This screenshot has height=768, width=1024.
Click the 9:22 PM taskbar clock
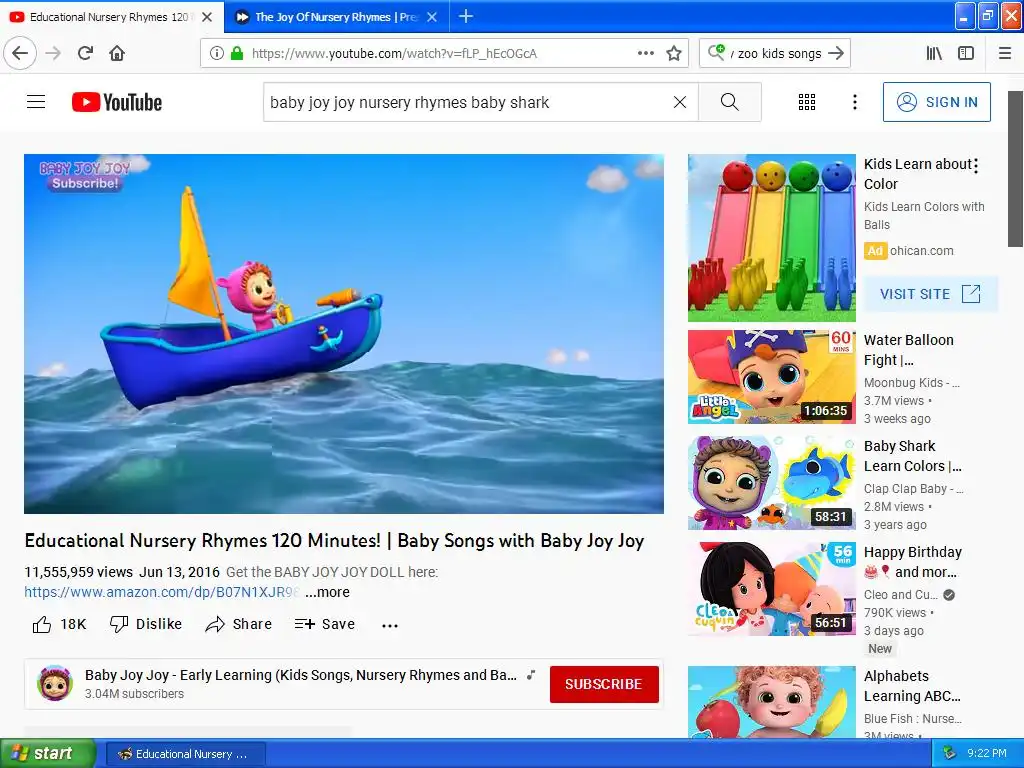pos(987,753)
